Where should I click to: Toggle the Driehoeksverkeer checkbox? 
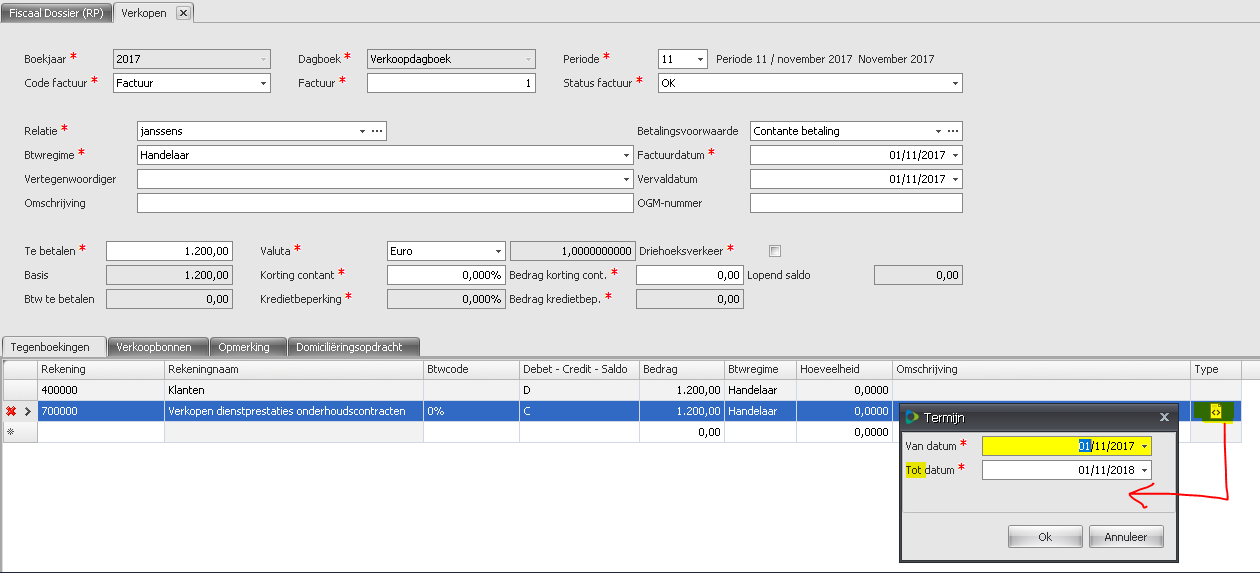774,251
